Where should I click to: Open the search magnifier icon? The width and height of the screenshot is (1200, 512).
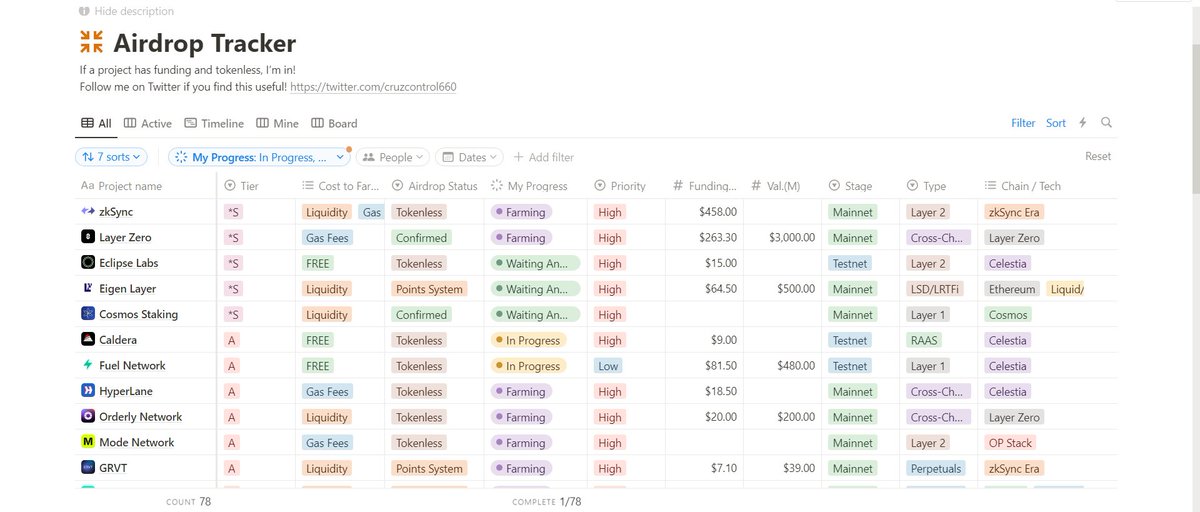click(x=1106, y=123)
